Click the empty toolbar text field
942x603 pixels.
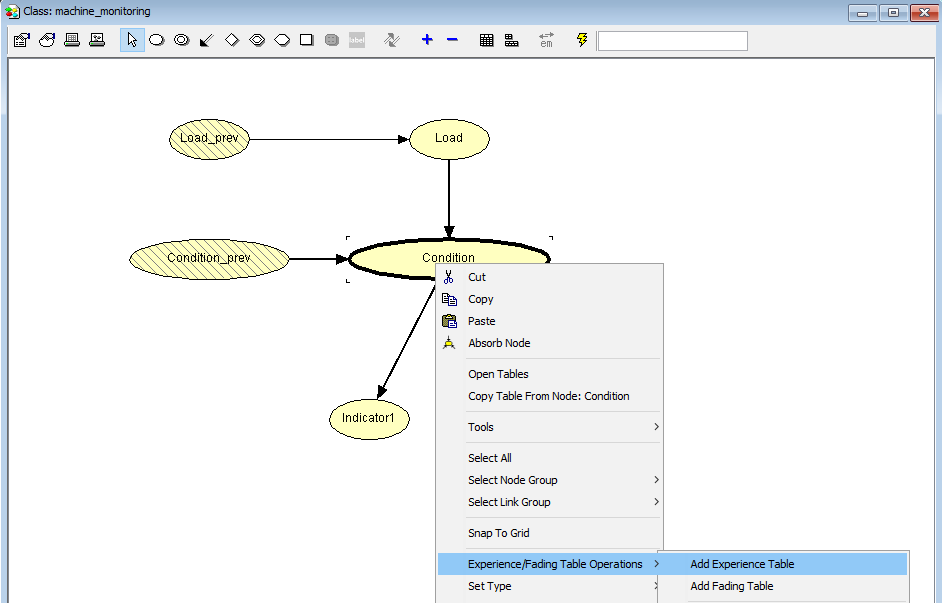(673, 41)
